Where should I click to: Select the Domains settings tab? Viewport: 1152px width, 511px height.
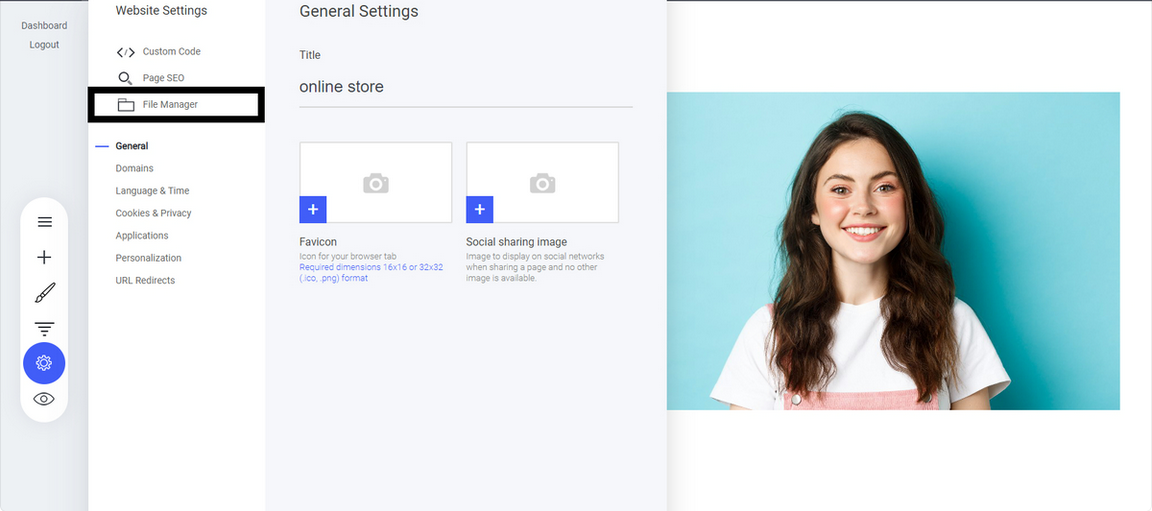pyautogui.click(x=134, y=168)
